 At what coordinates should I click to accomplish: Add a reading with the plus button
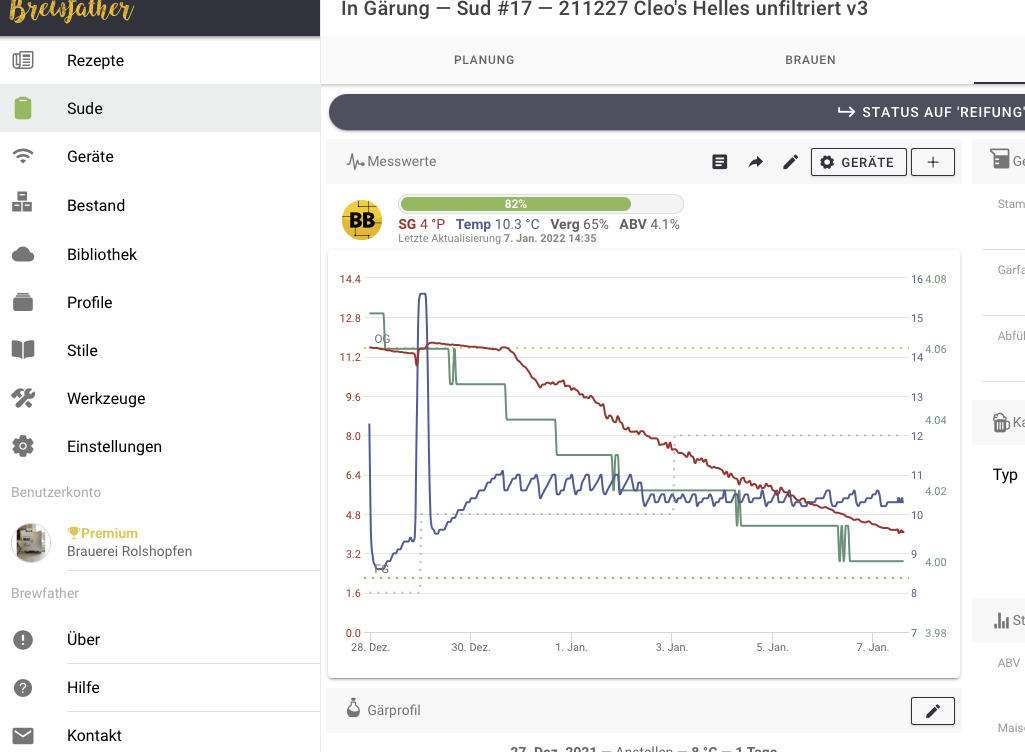[x=932, y=162]
